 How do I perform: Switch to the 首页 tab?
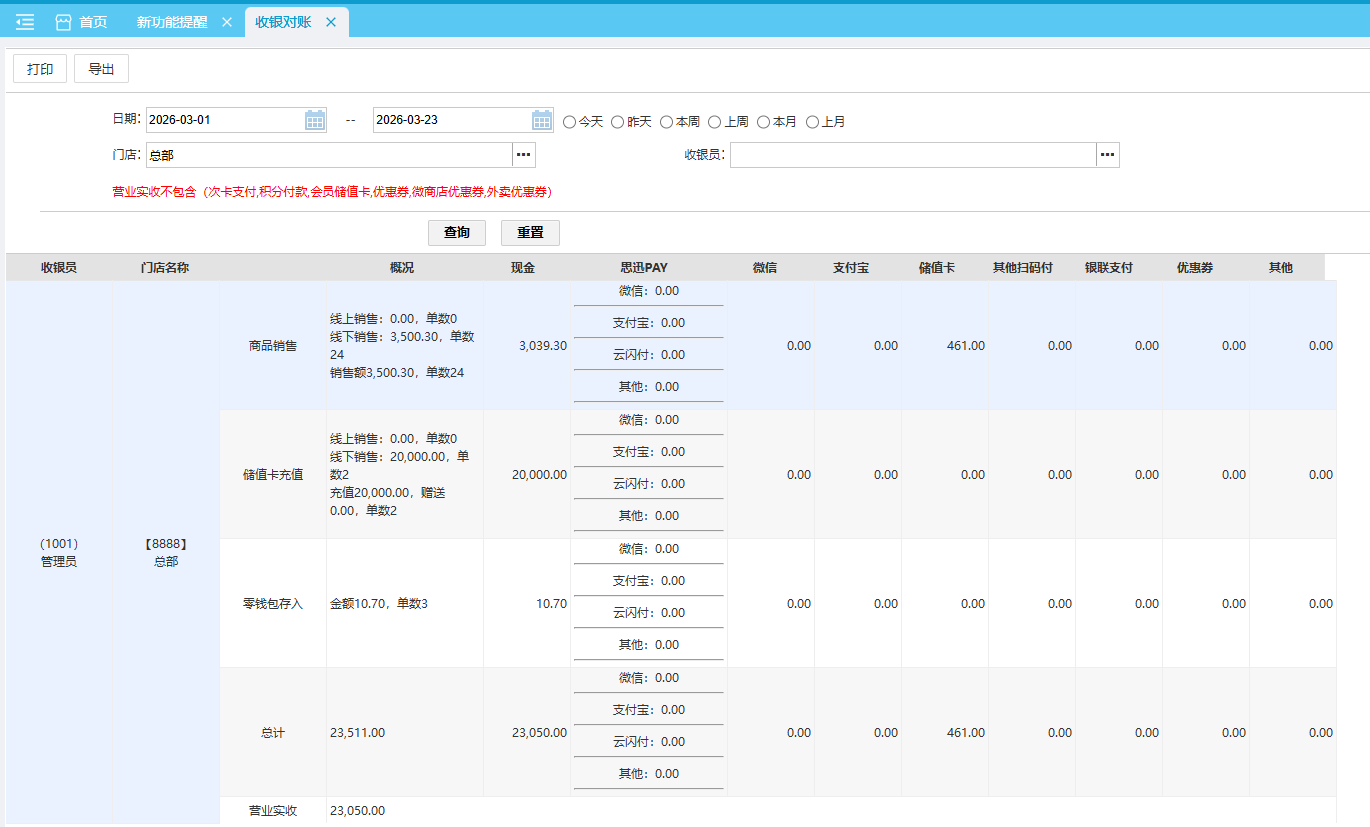(93, 22)
